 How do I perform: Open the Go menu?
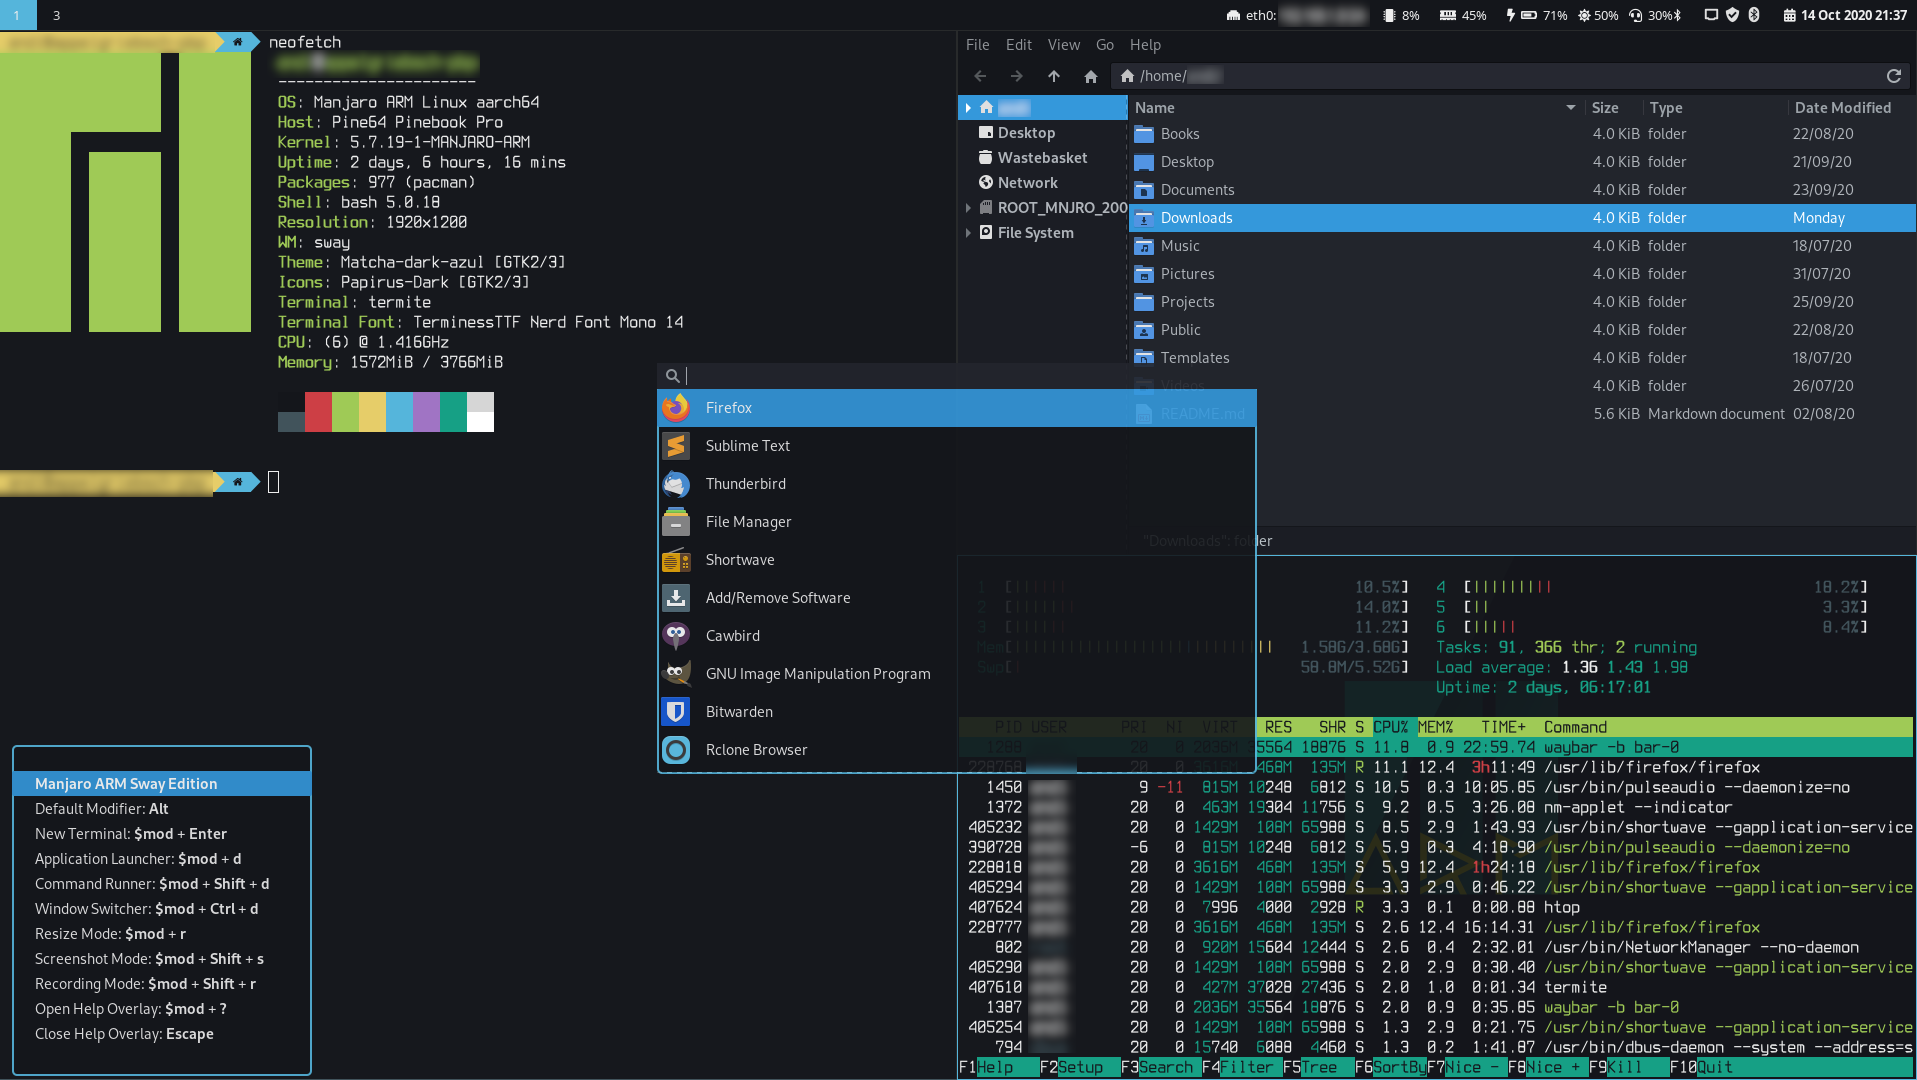[x=1104, y=45]
